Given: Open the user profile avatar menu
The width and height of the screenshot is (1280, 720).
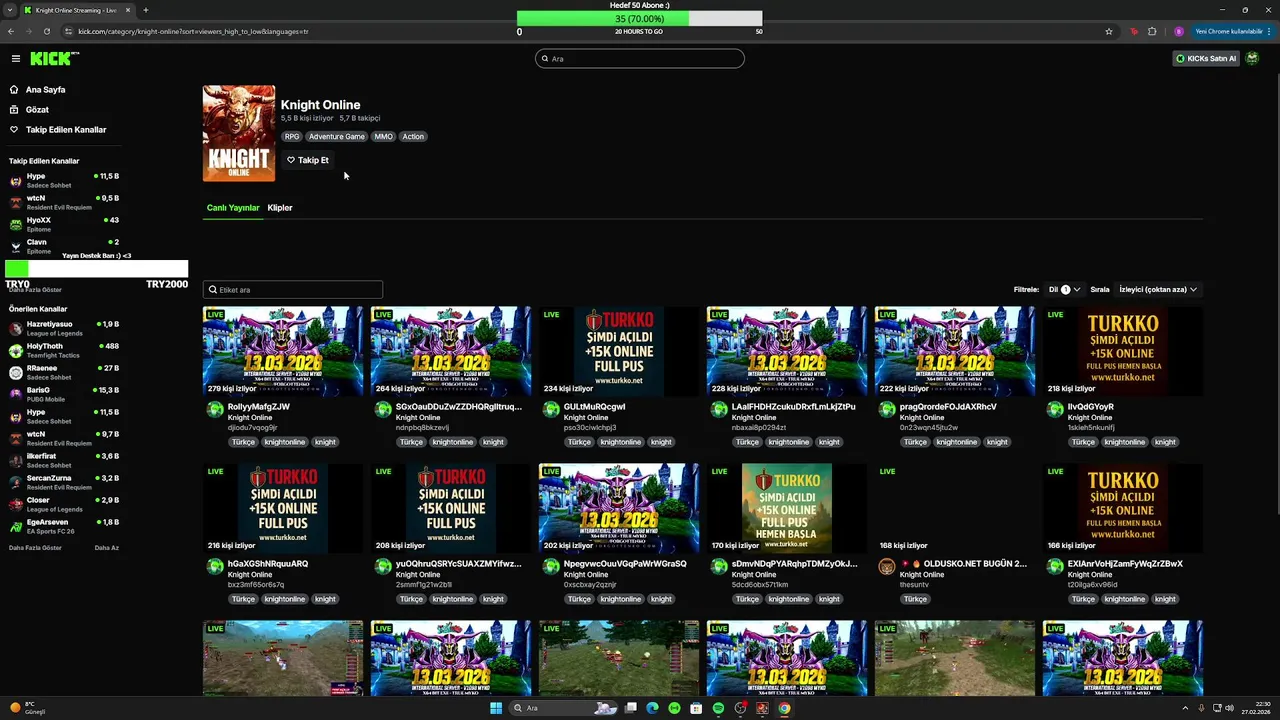Looking at the screenshot, I should point(1252,59).
